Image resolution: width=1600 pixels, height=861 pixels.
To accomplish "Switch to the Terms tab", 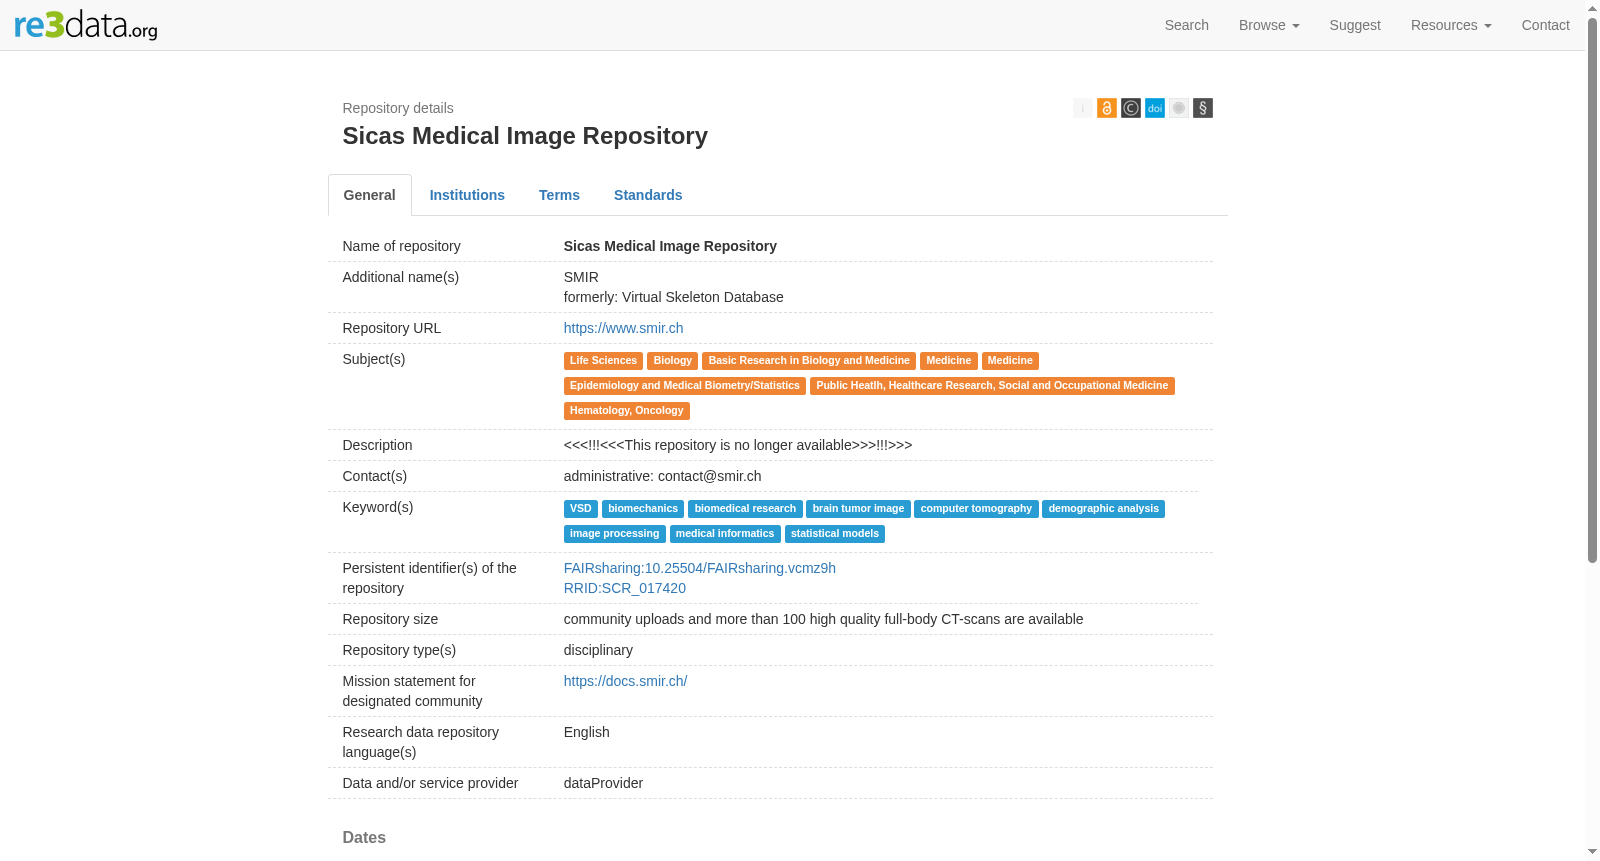I will [559, 195].
